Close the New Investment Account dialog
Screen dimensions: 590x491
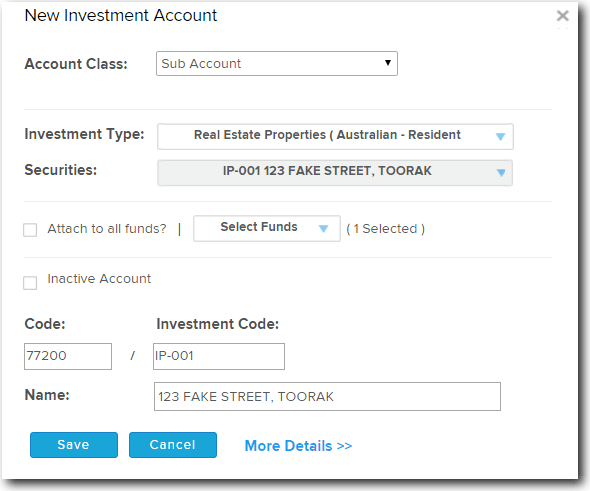pos(563,16)
